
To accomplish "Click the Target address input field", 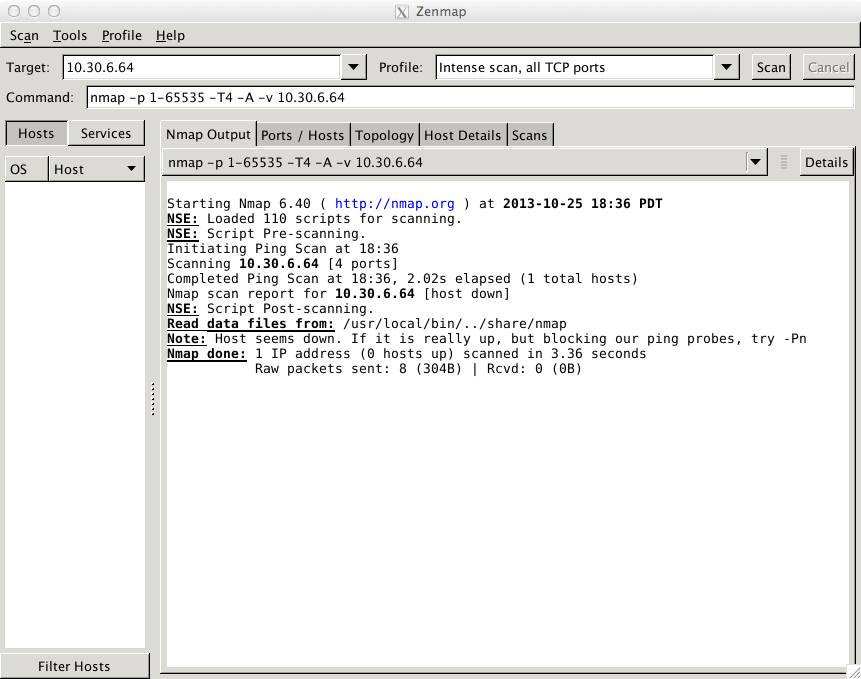I will 200,68.
